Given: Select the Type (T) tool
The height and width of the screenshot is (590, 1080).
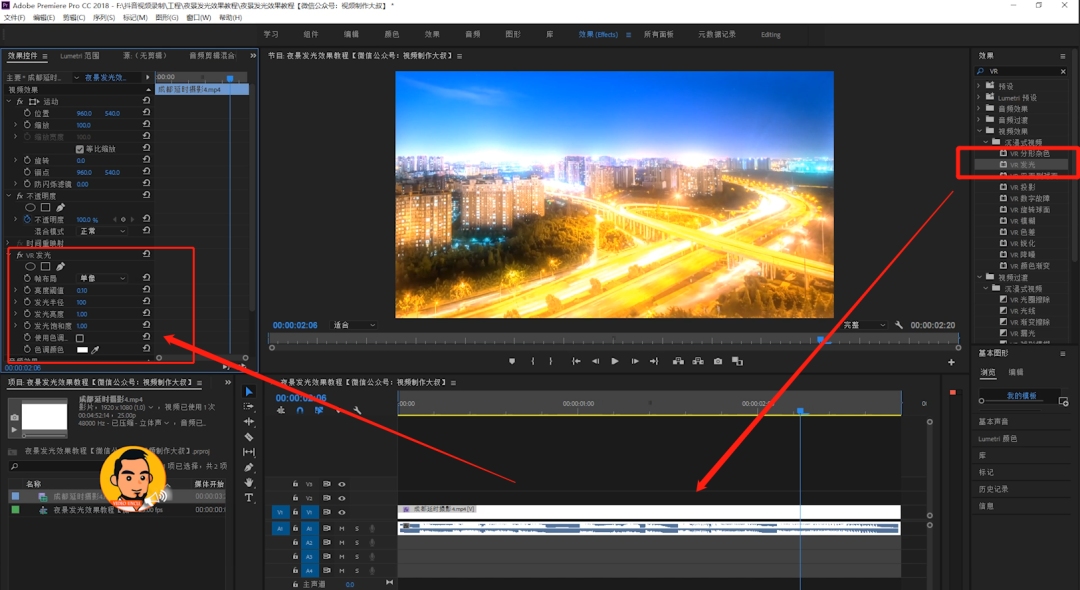Looking at the screenshot, I should [x=249, y=497].
